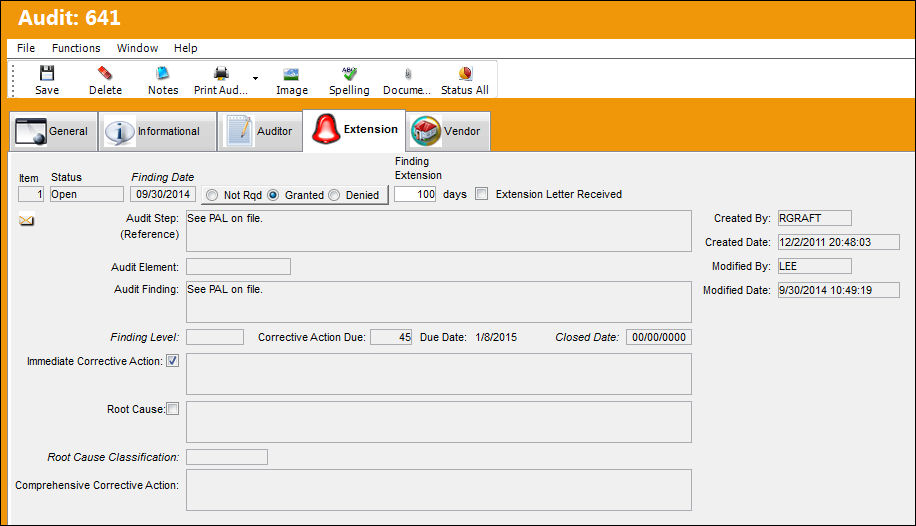The width and height of the screenshot is (916, 526).
Task: Click the Finding Date field
Action: click(x=163, y=194)
